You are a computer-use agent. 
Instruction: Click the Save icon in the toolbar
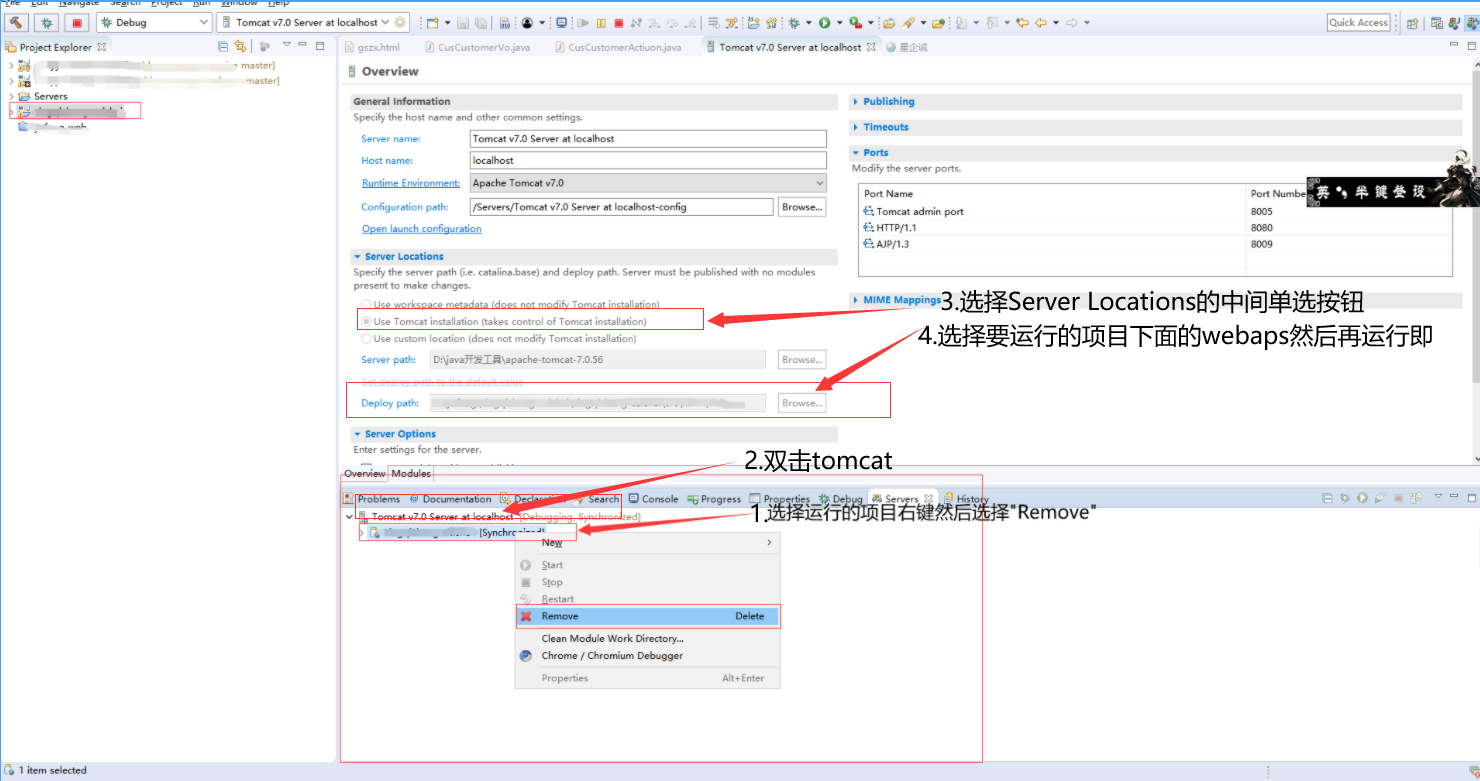[462, 22]
